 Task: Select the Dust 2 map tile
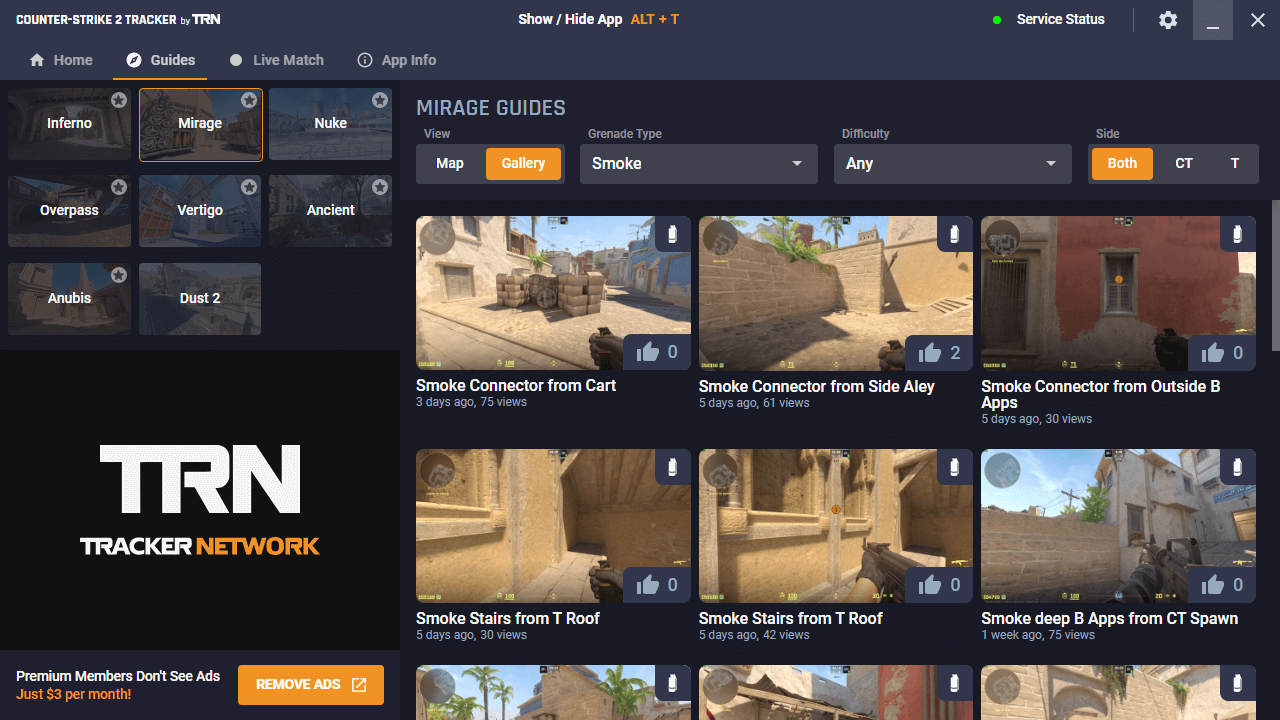tap(200, 299)
